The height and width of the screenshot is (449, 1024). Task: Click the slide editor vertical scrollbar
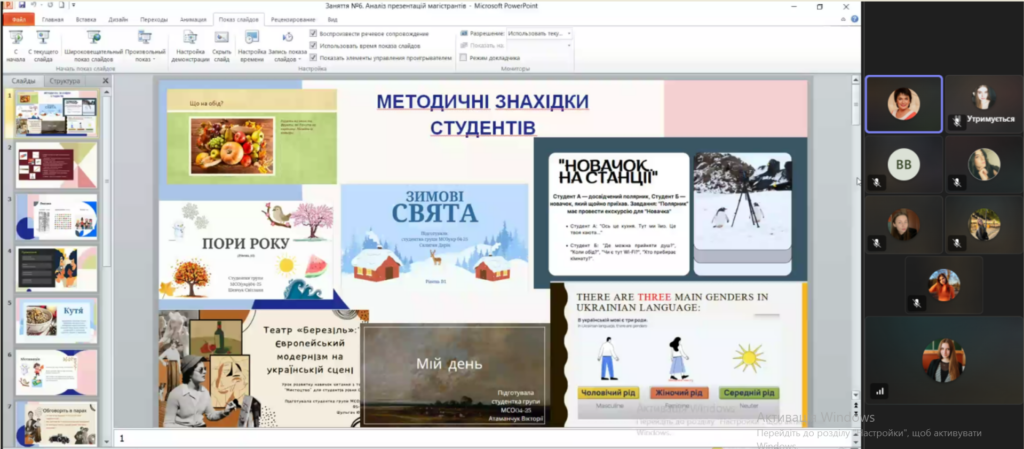[856, 238]
